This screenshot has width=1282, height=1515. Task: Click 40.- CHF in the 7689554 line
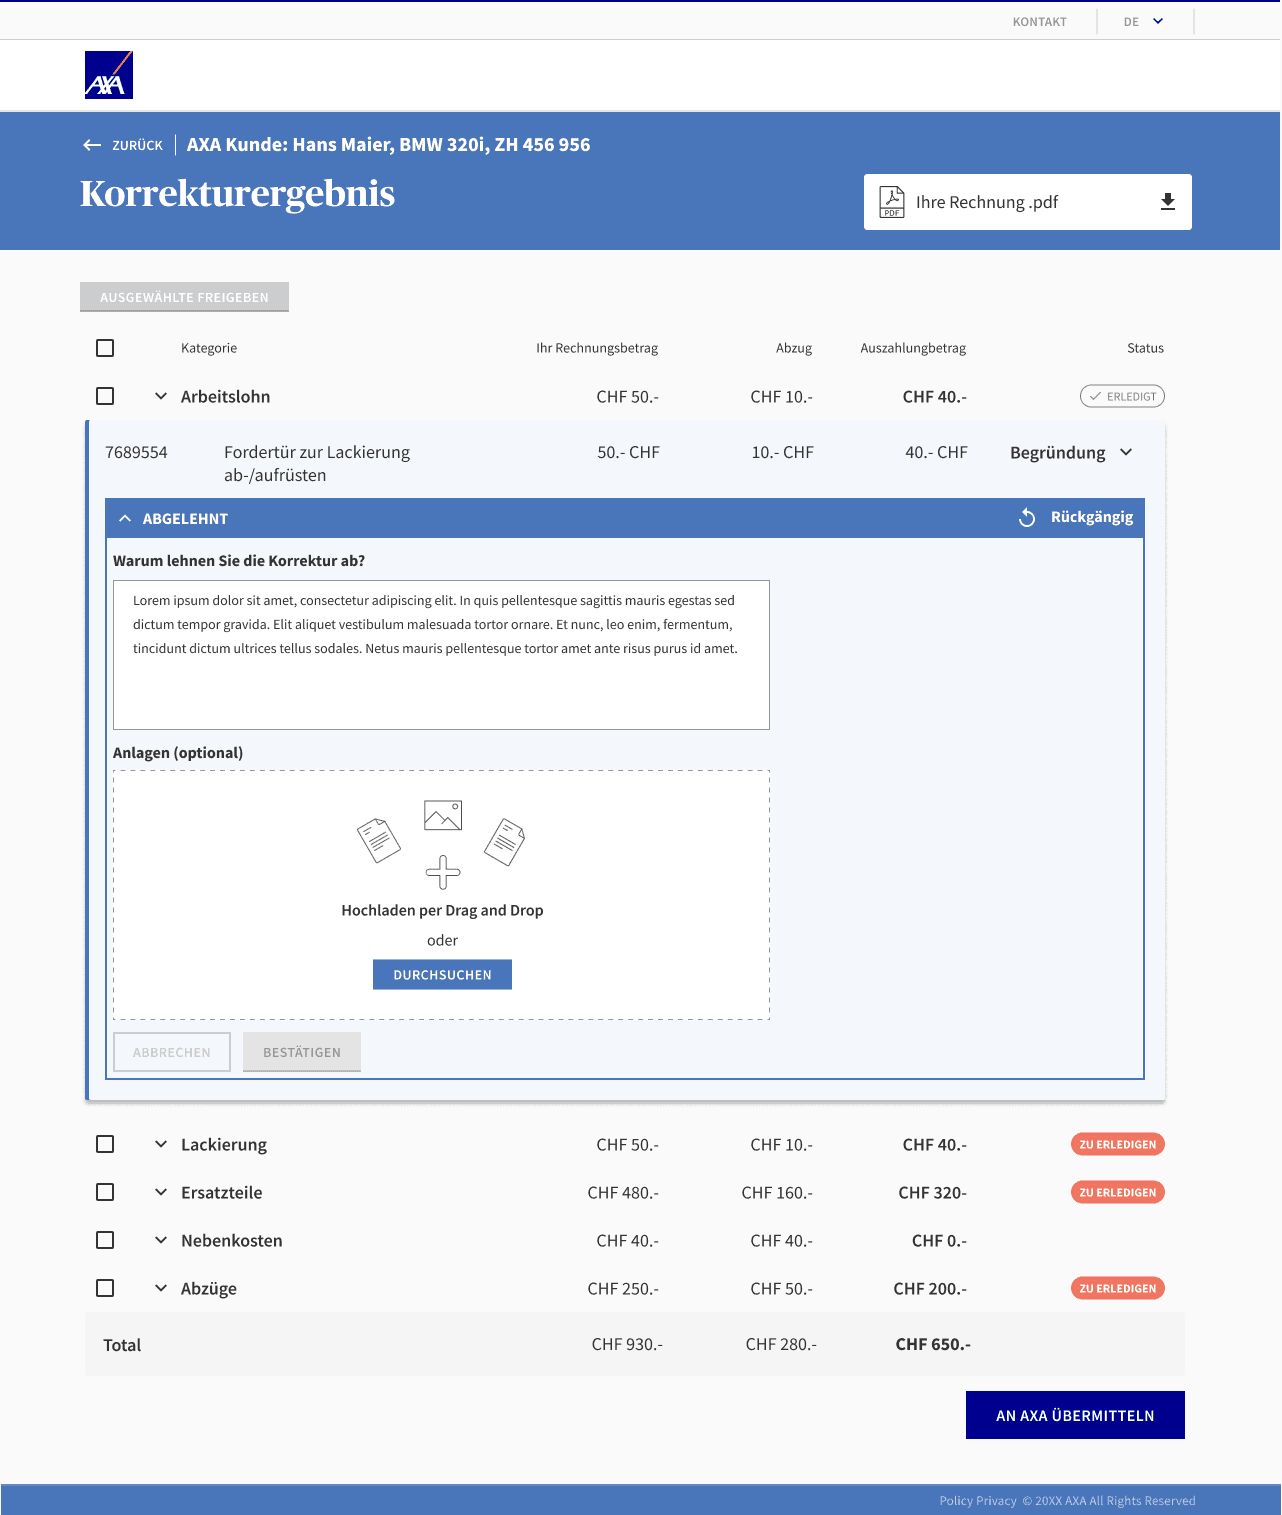coord(936,452)
